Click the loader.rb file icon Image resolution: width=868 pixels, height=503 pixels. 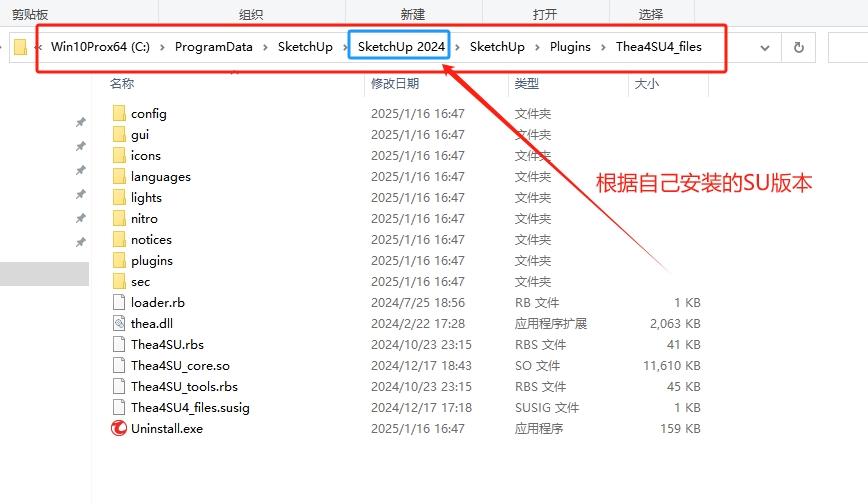[119, 303]
